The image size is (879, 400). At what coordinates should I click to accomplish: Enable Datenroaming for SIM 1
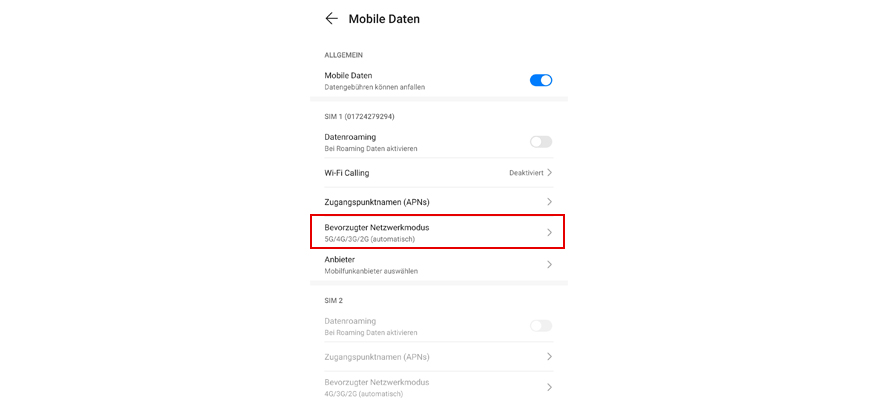coord(541,142)
